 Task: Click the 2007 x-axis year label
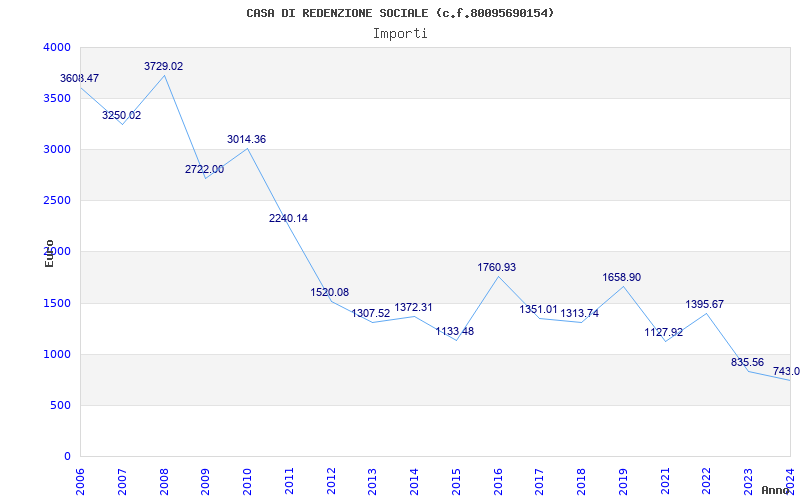(122, 481)
